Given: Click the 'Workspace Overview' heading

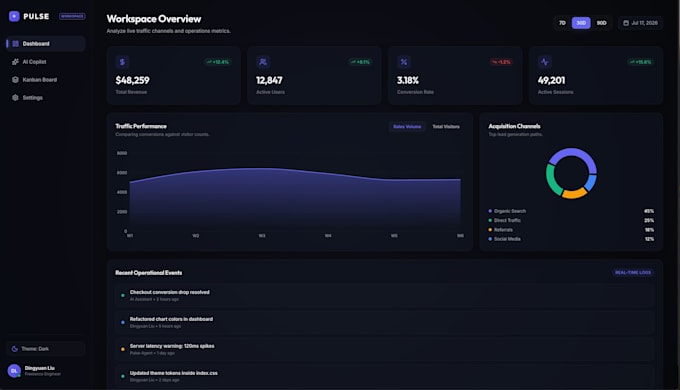Looking at the screenshot, I should pos(154,19).
